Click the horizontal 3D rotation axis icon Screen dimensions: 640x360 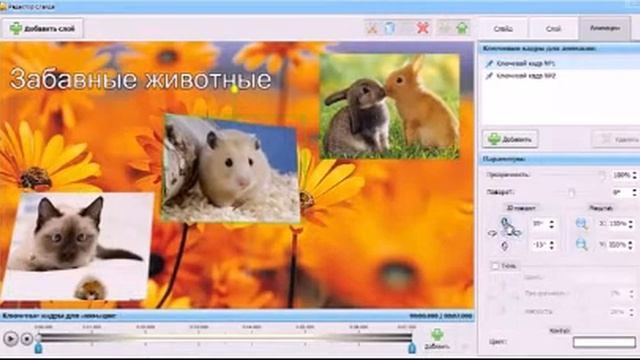(492, 233)
